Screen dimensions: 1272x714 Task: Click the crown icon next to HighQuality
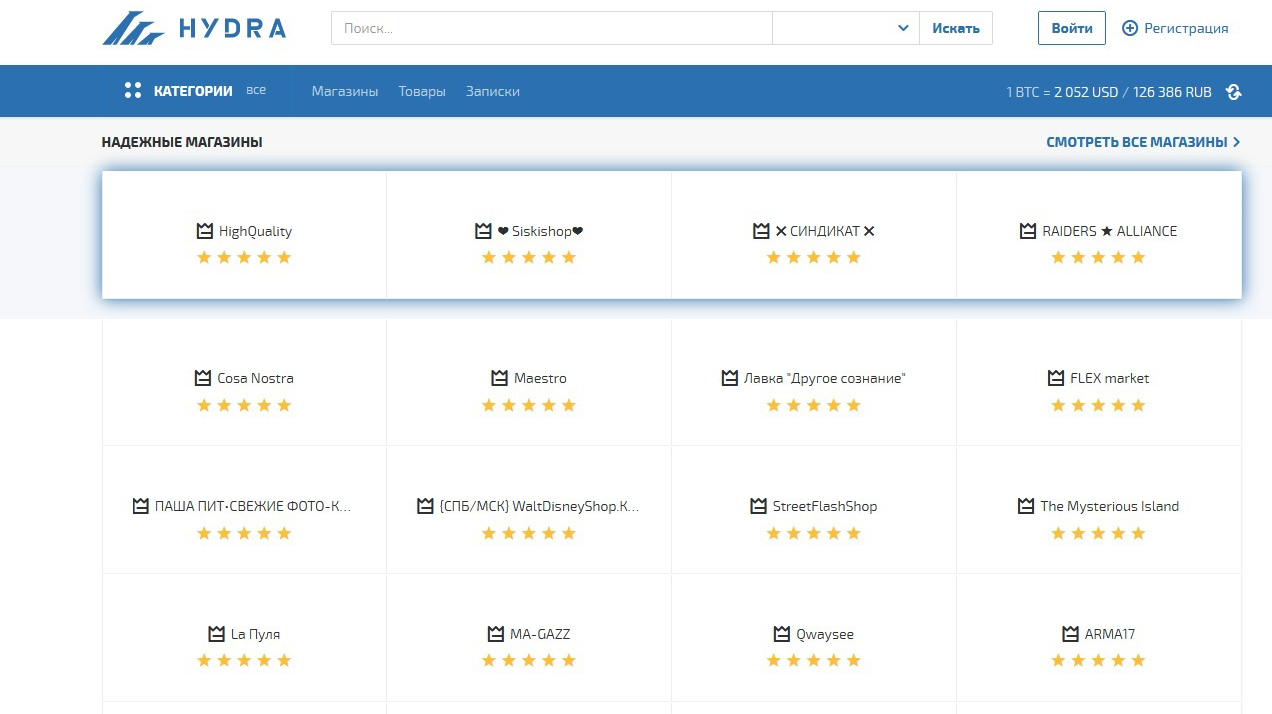[205, 231]
